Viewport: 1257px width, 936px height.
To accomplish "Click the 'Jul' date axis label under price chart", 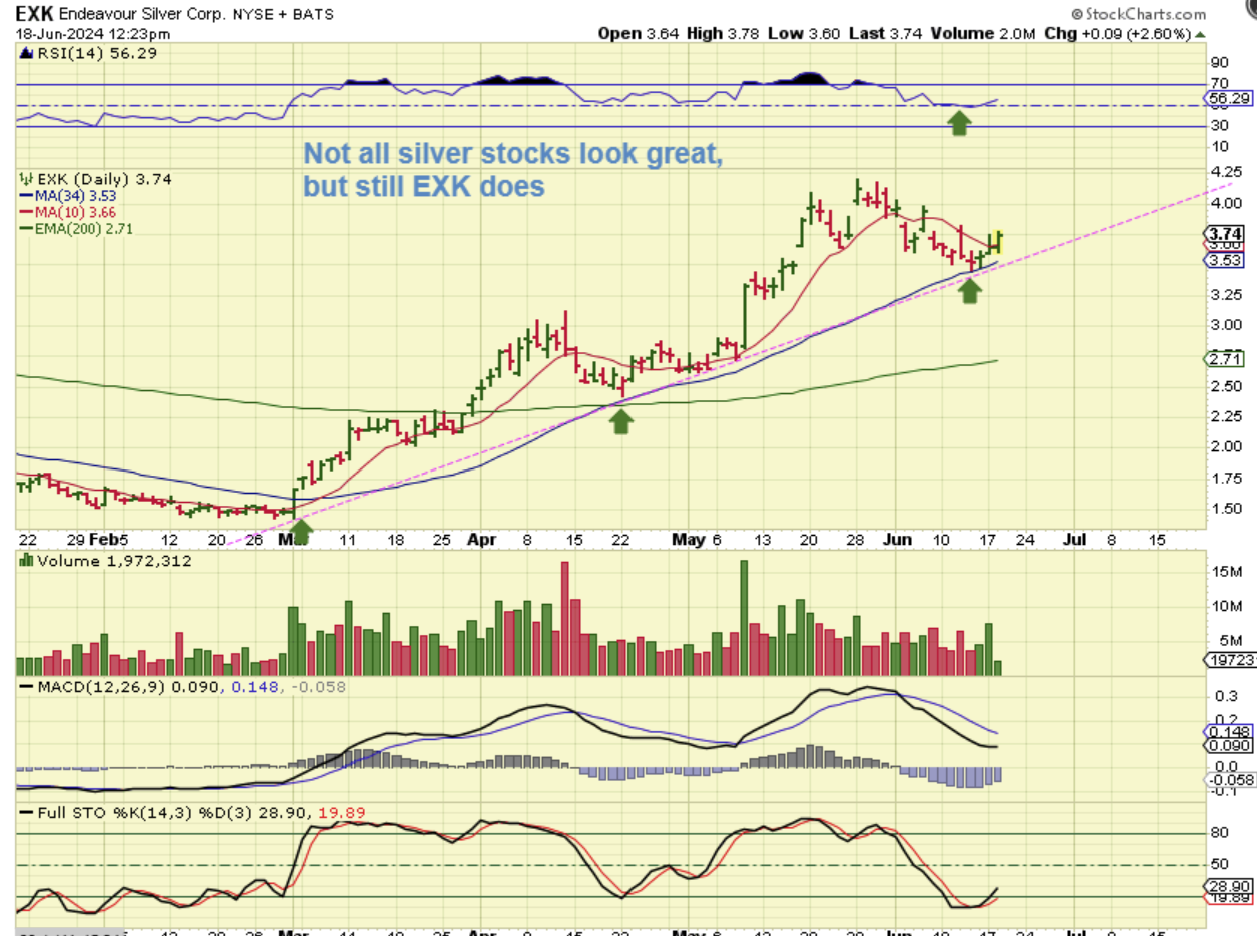I will point(1075,539).
